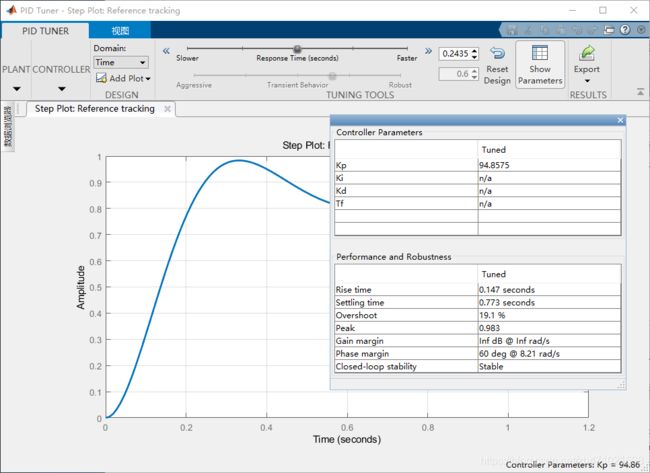Viewport: 650px width, 473px height.
Task: Click the Amplitude axis label
Action: tap(80, 287)
